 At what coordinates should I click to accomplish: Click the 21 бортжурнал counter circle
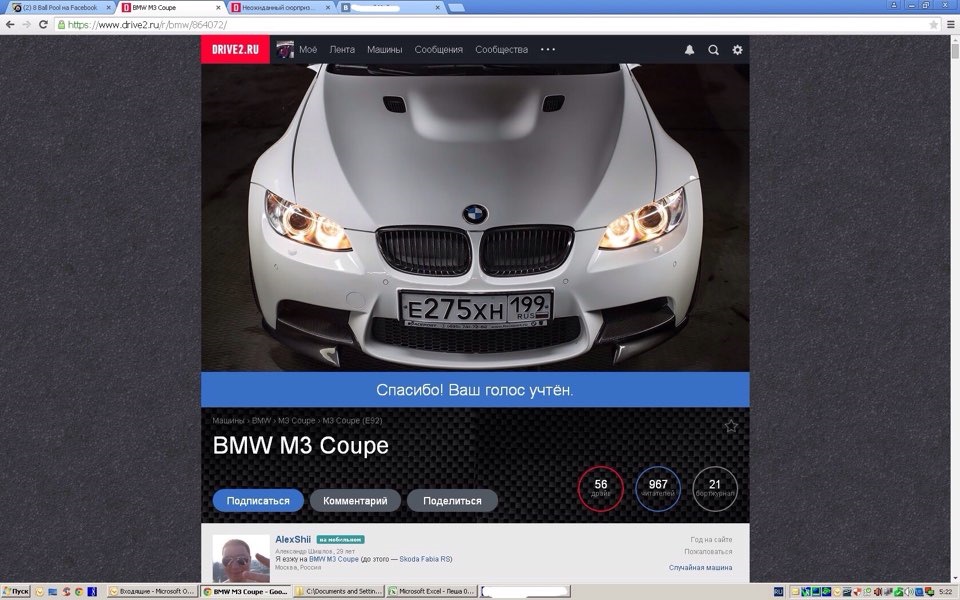point(714,489)
